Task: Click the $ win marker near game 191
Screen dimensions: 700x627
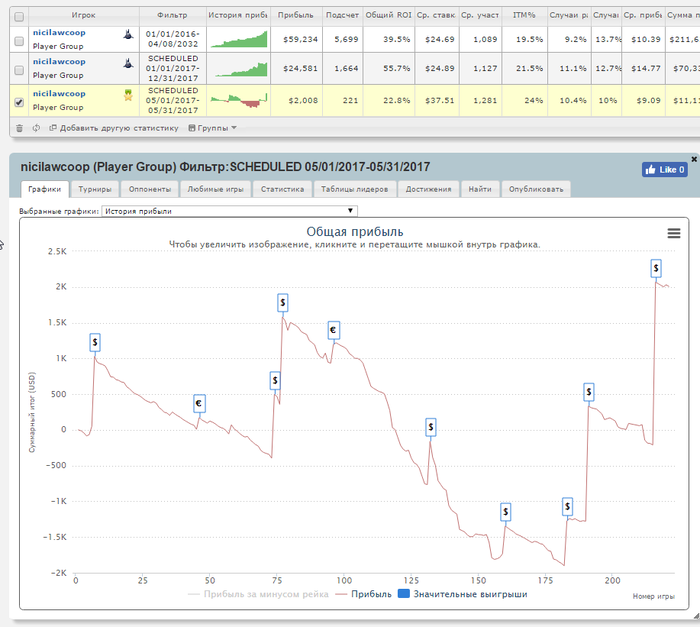Action: 589,392
